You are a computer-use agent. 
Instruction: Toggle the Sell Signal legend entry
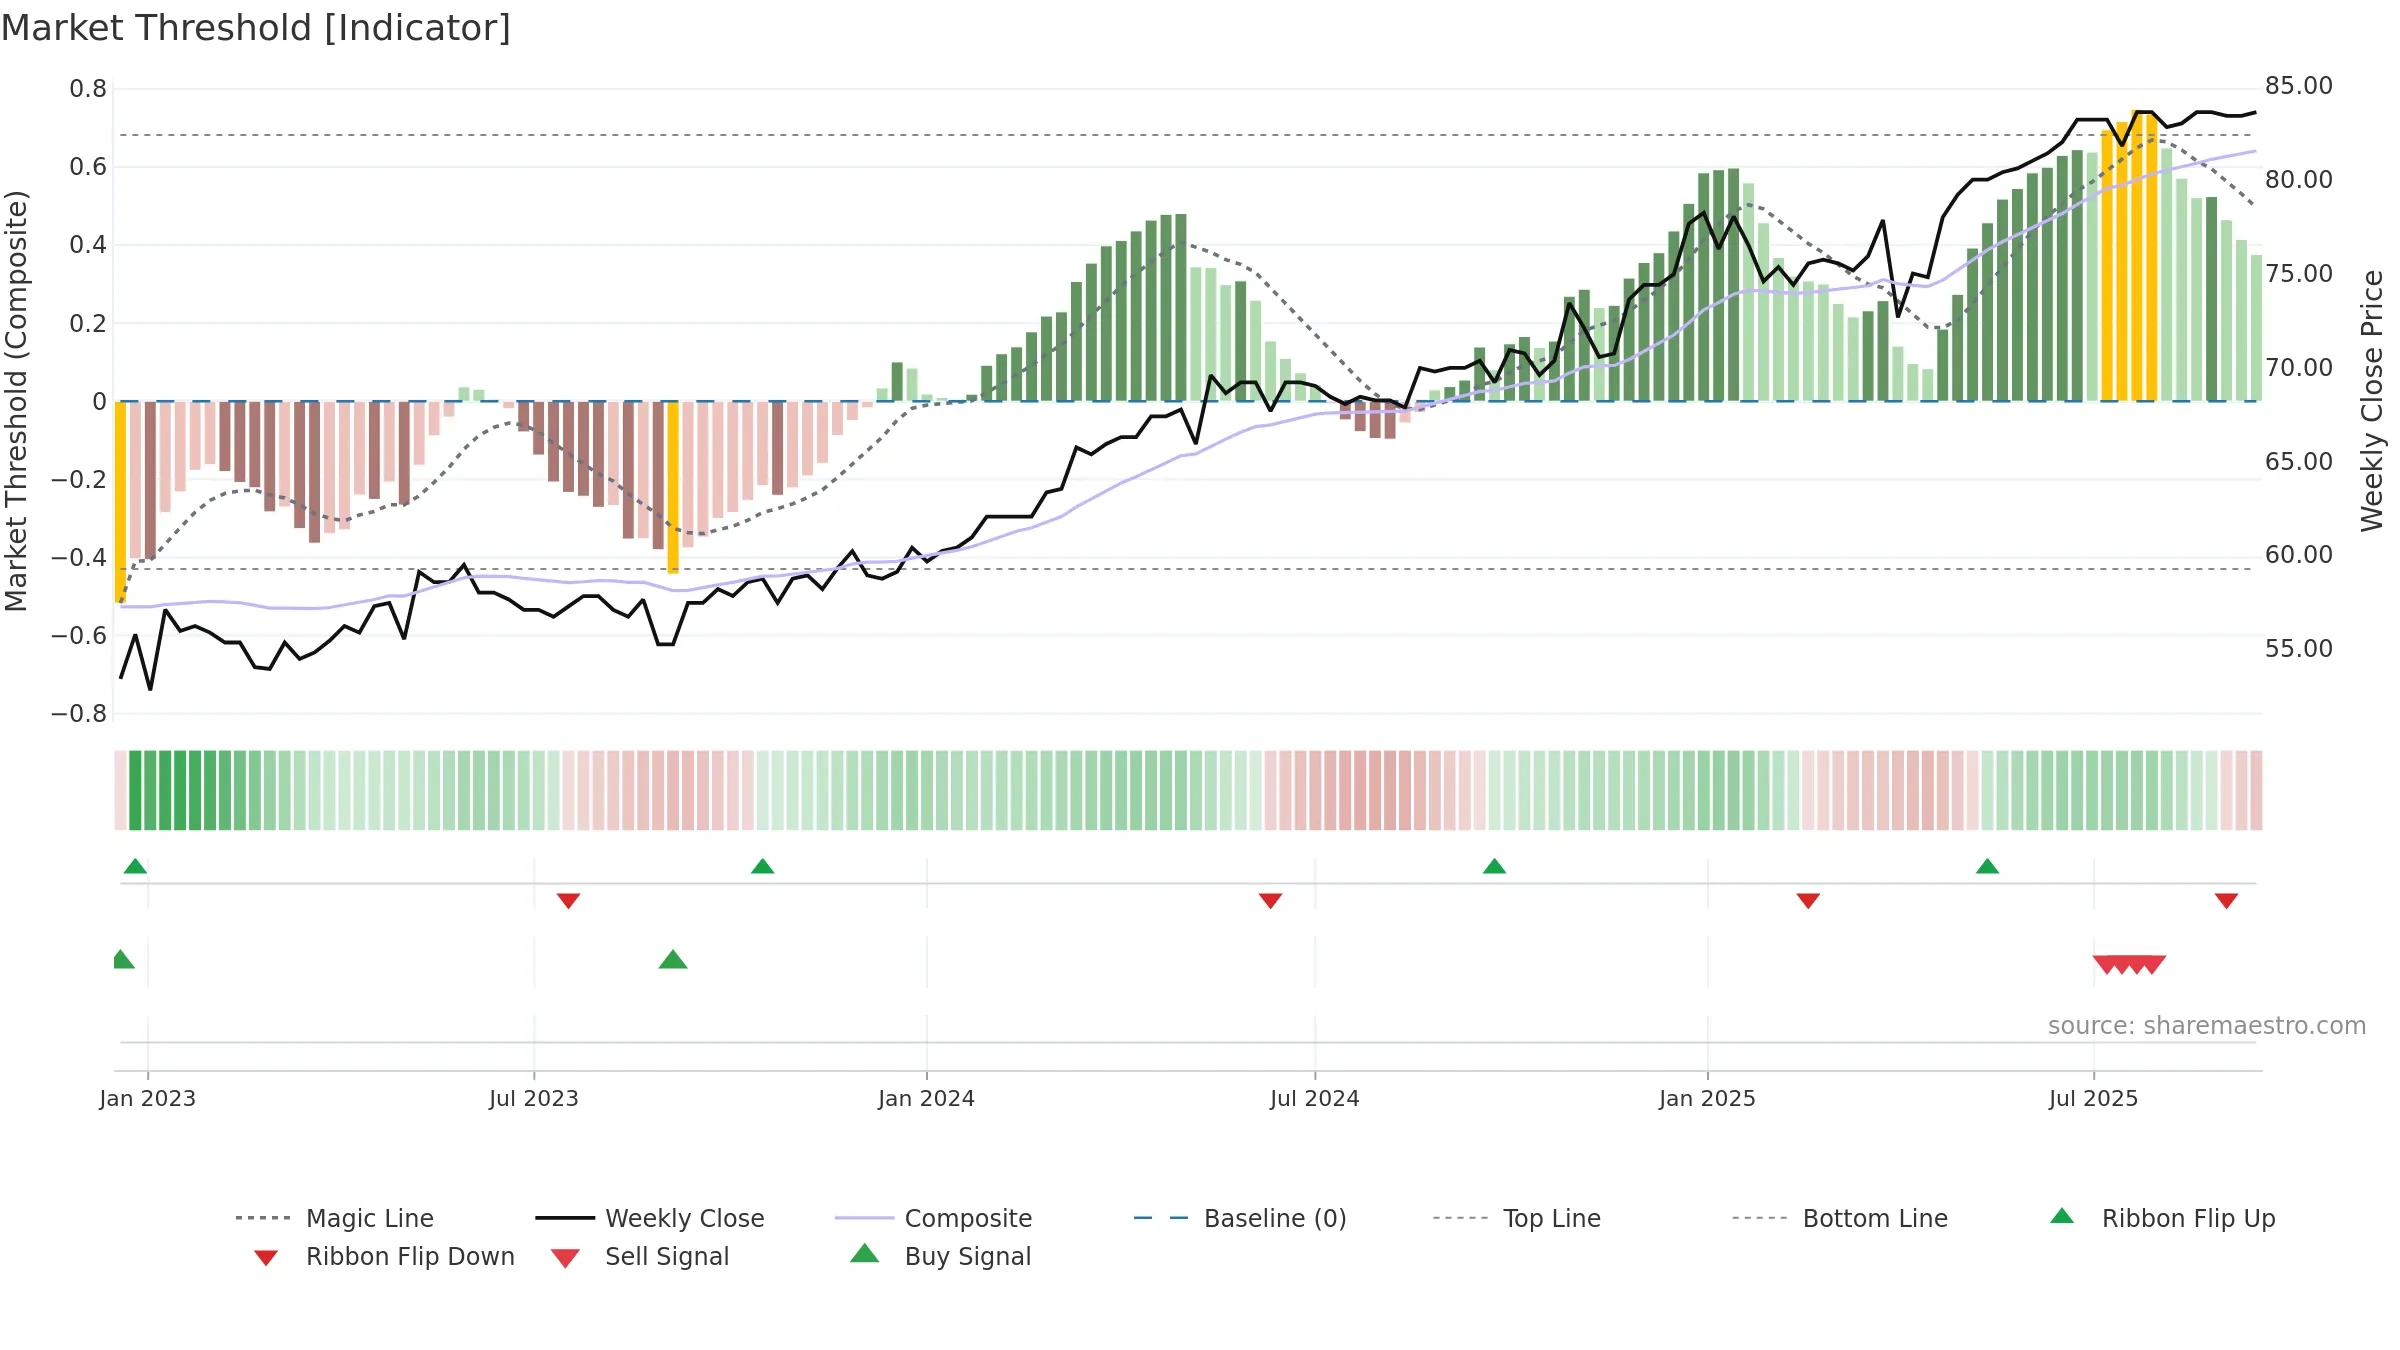pos(640,1256)
